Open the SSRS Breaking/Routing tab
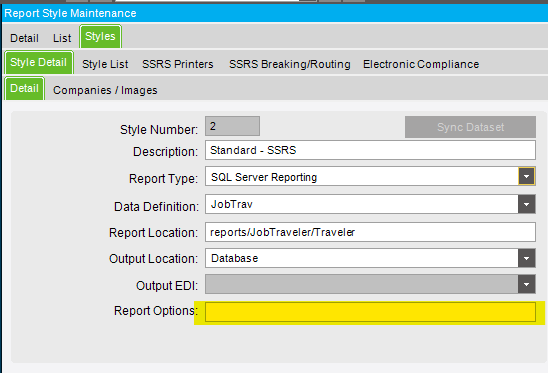 point(290,64)
